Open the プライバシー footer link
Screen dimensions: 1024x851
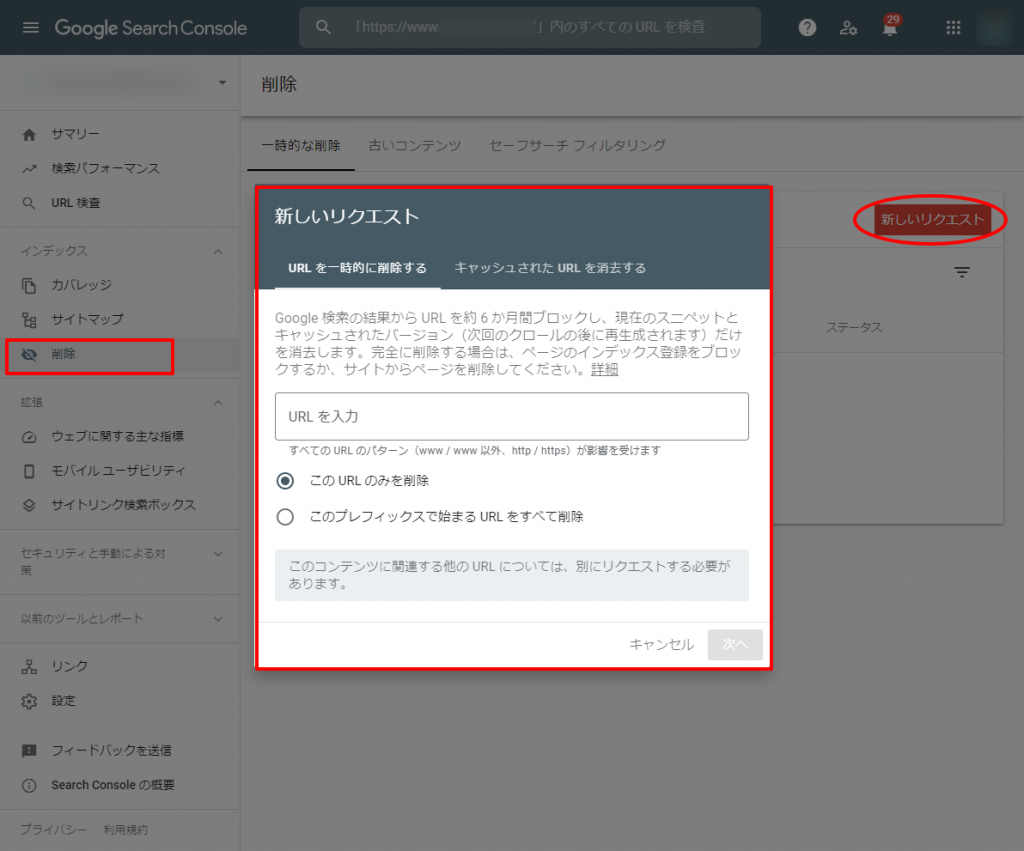[x=54, y=829]
